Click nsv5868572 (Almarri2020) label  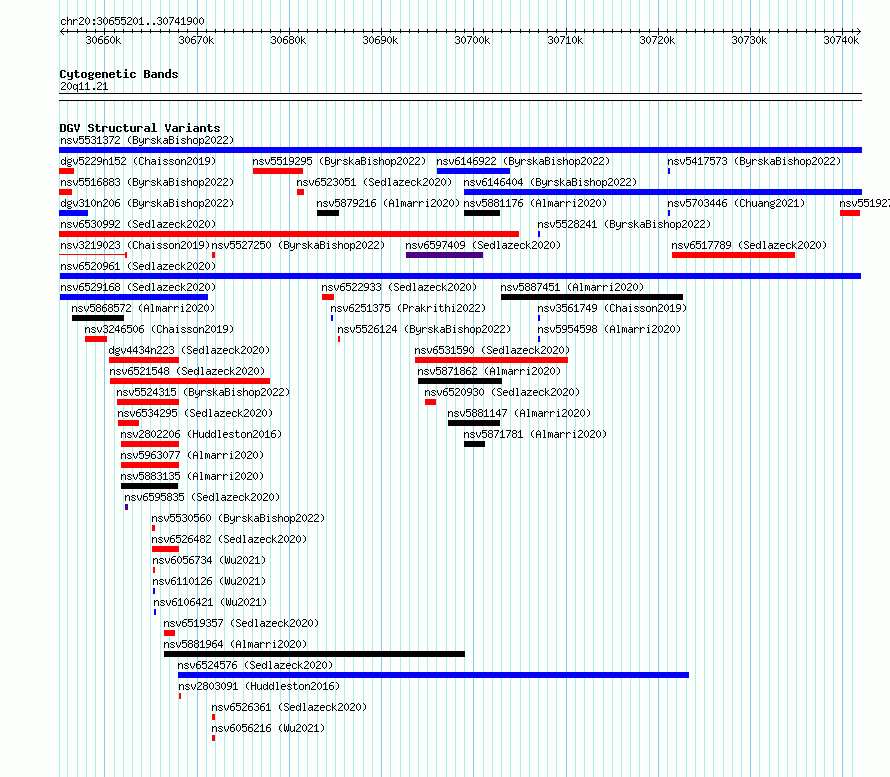coord(143,308)
